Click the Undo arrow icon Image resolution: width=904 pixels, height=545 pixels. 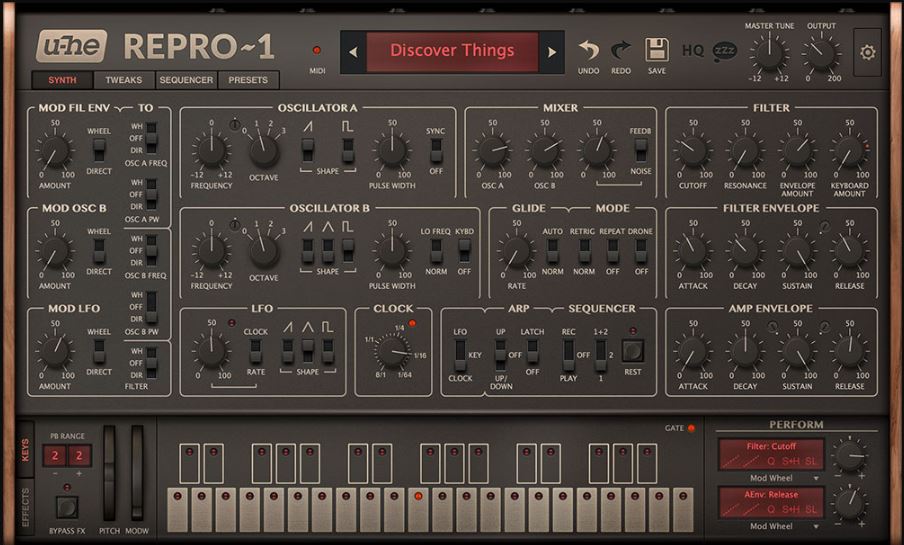click(x=588, y=50)
